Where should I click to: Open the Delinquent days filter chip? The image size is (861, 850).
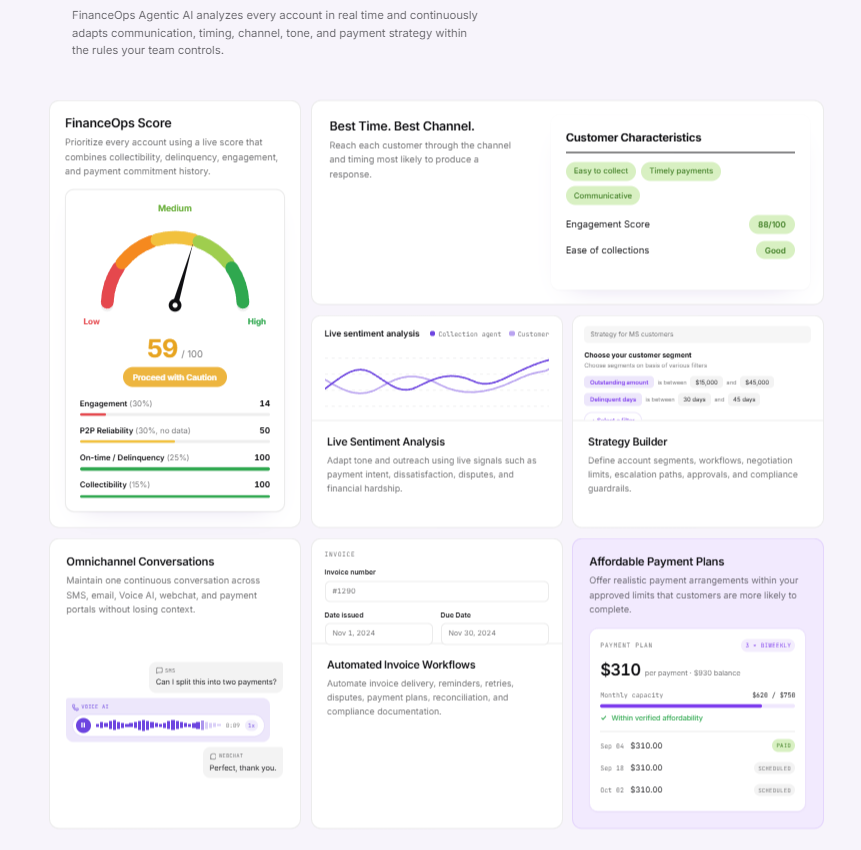coord(613,399)
